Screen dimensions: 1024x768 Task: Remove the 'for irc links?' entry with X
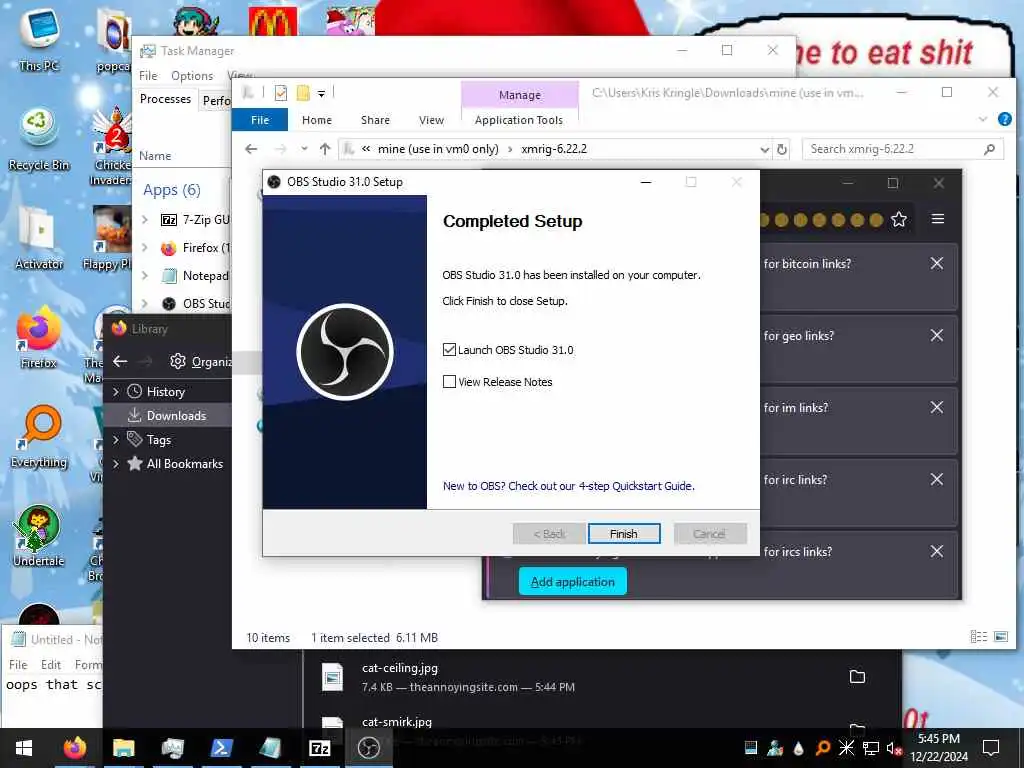tap(936, 479)
